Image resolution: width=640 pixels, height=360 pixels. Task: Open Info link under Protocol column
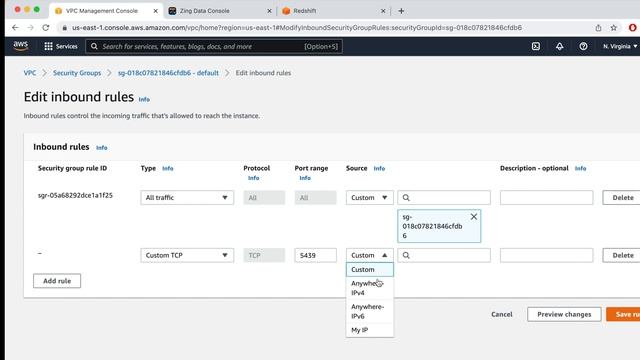pyautogui.click(x=253, y=178)
